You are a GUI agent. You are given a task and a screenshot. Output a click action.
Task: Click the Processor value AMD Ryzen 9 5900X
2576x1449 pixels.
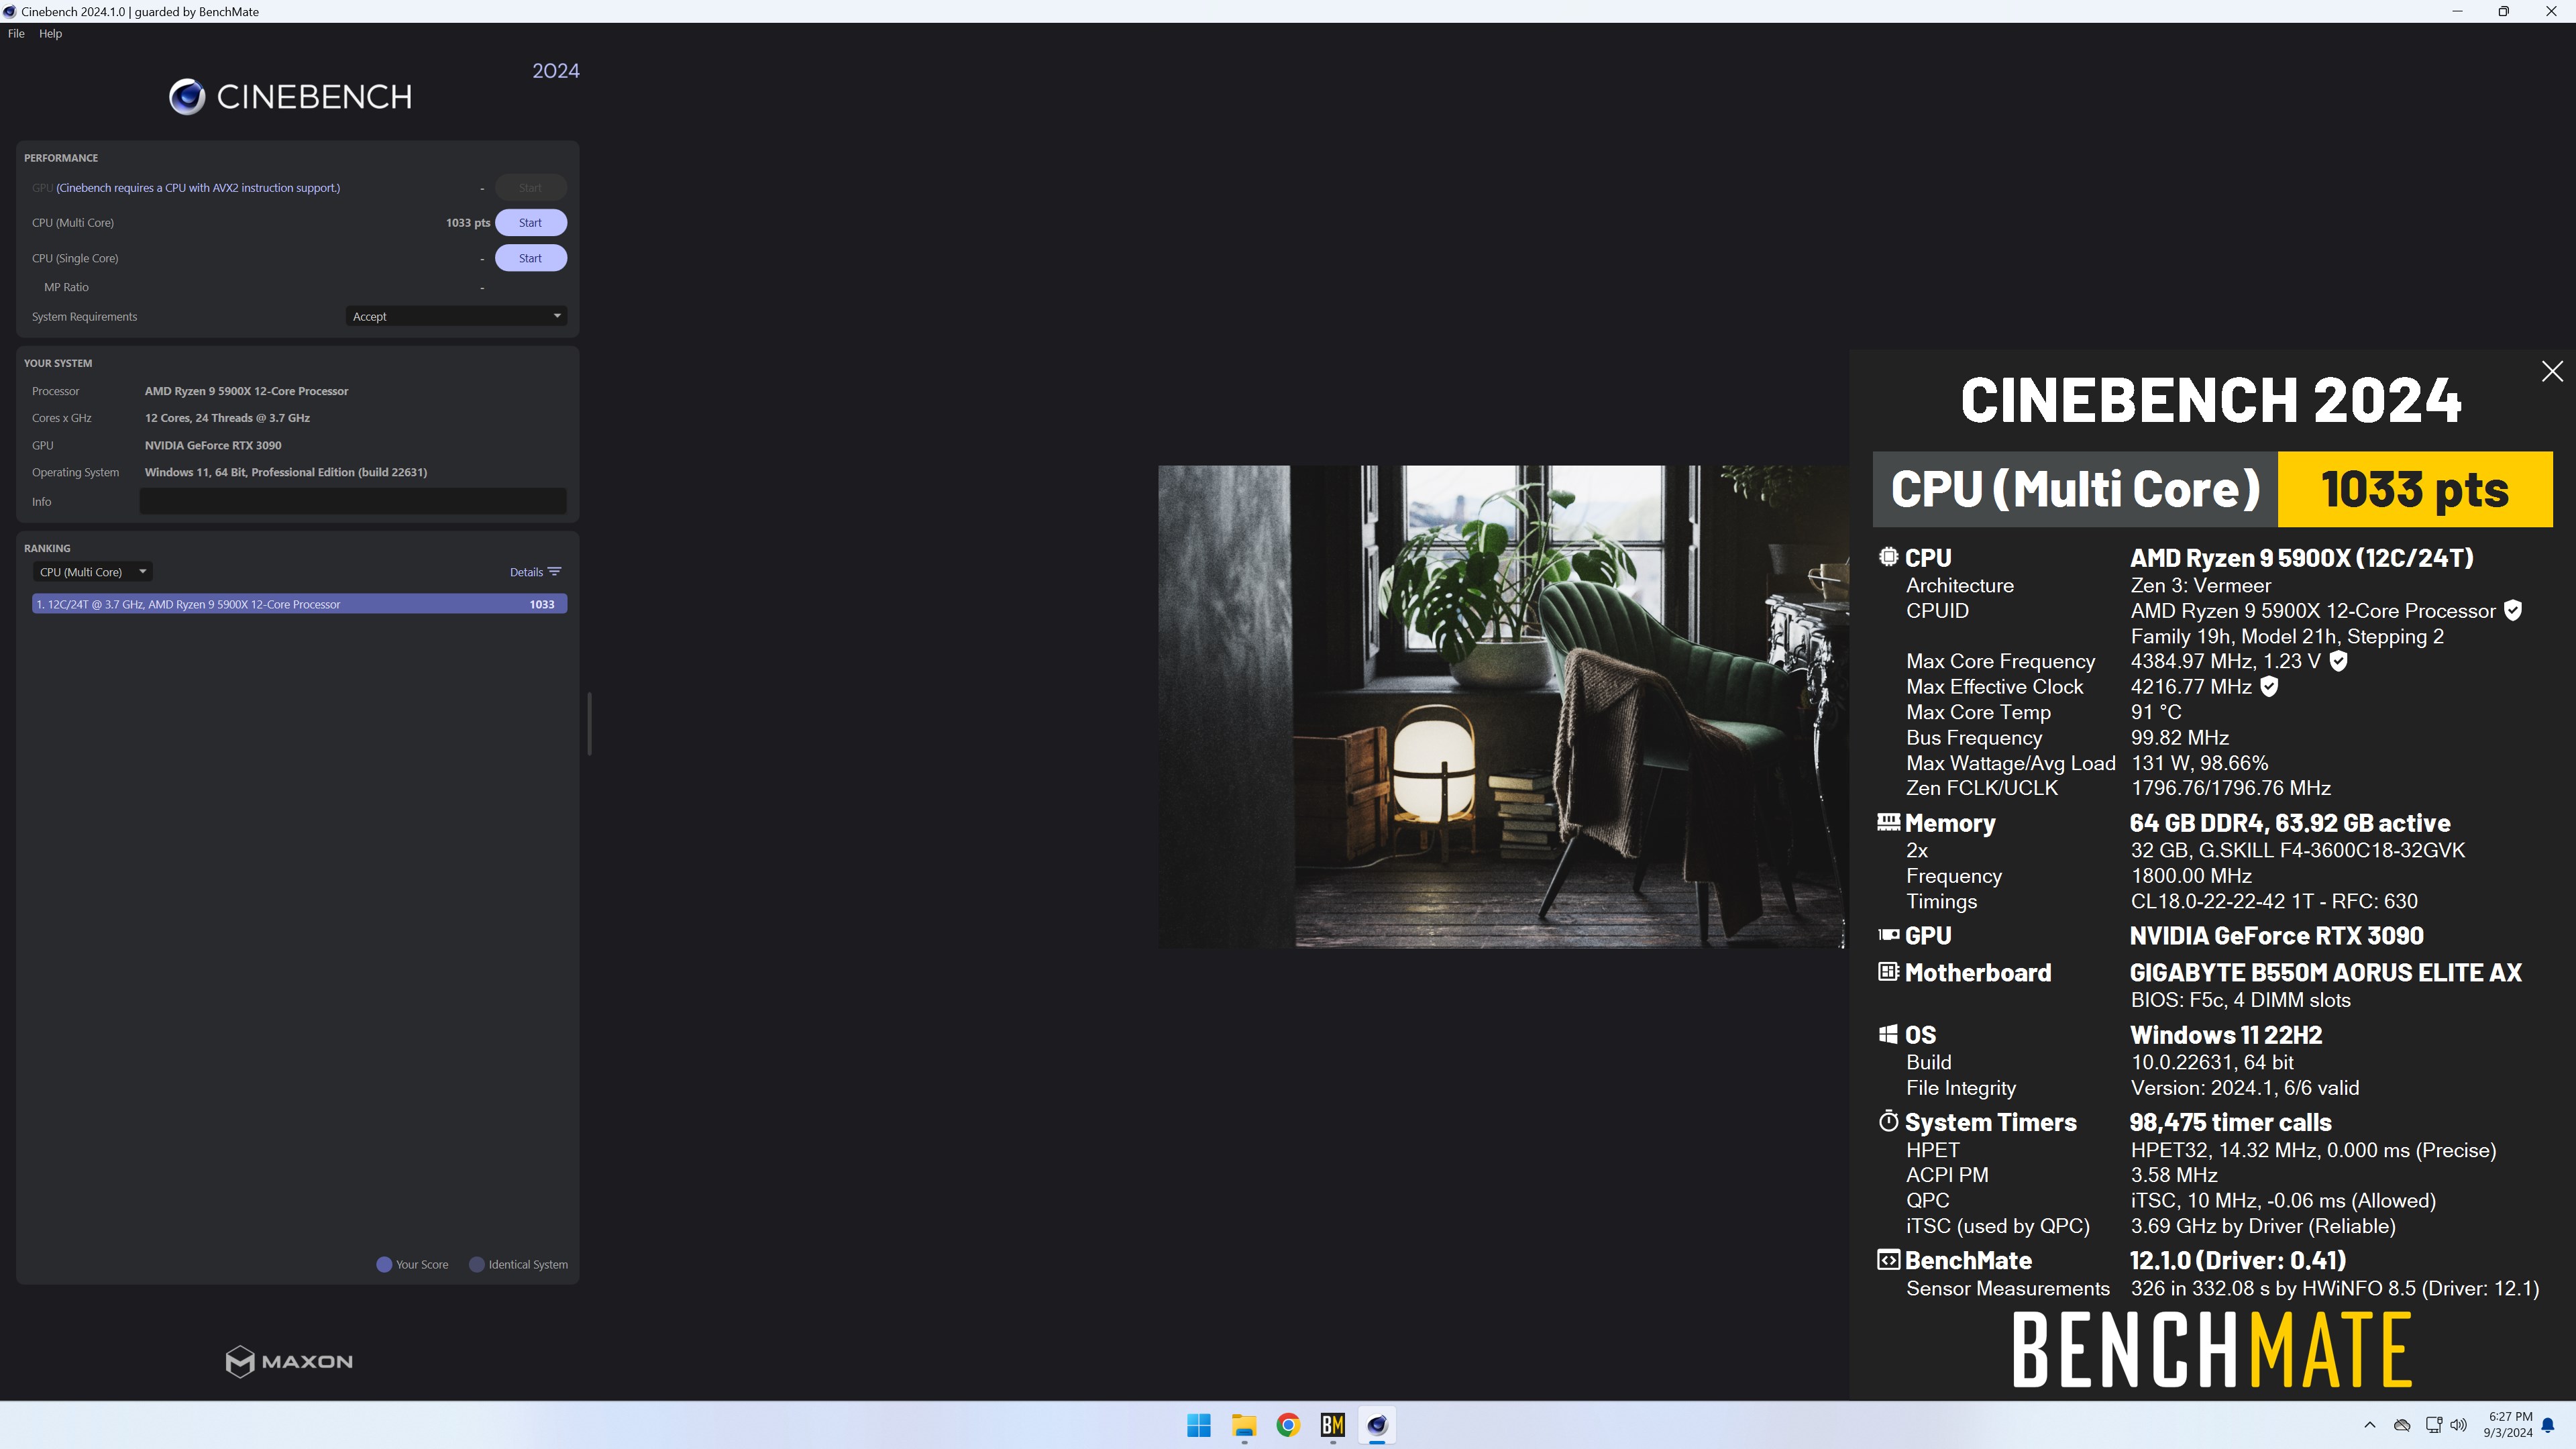pyautogui.click(x=246, y=391)
